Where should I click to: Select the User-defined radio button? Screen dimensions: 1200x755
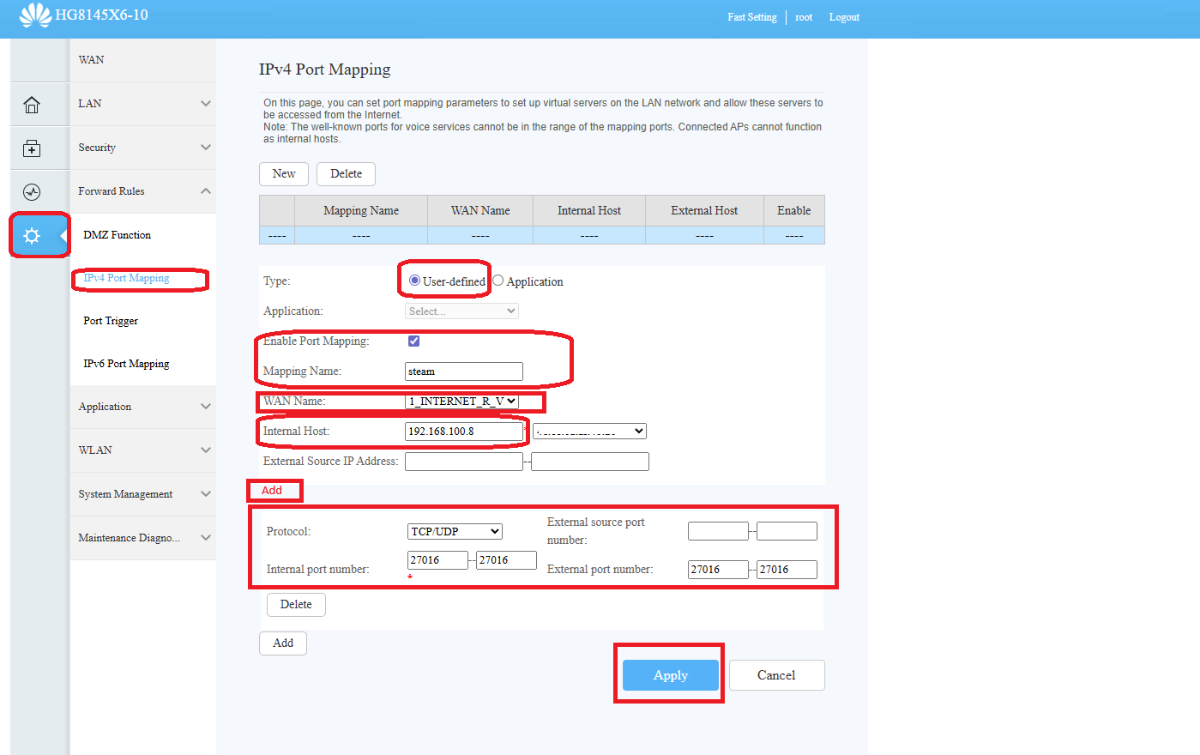tap(415, 281)
